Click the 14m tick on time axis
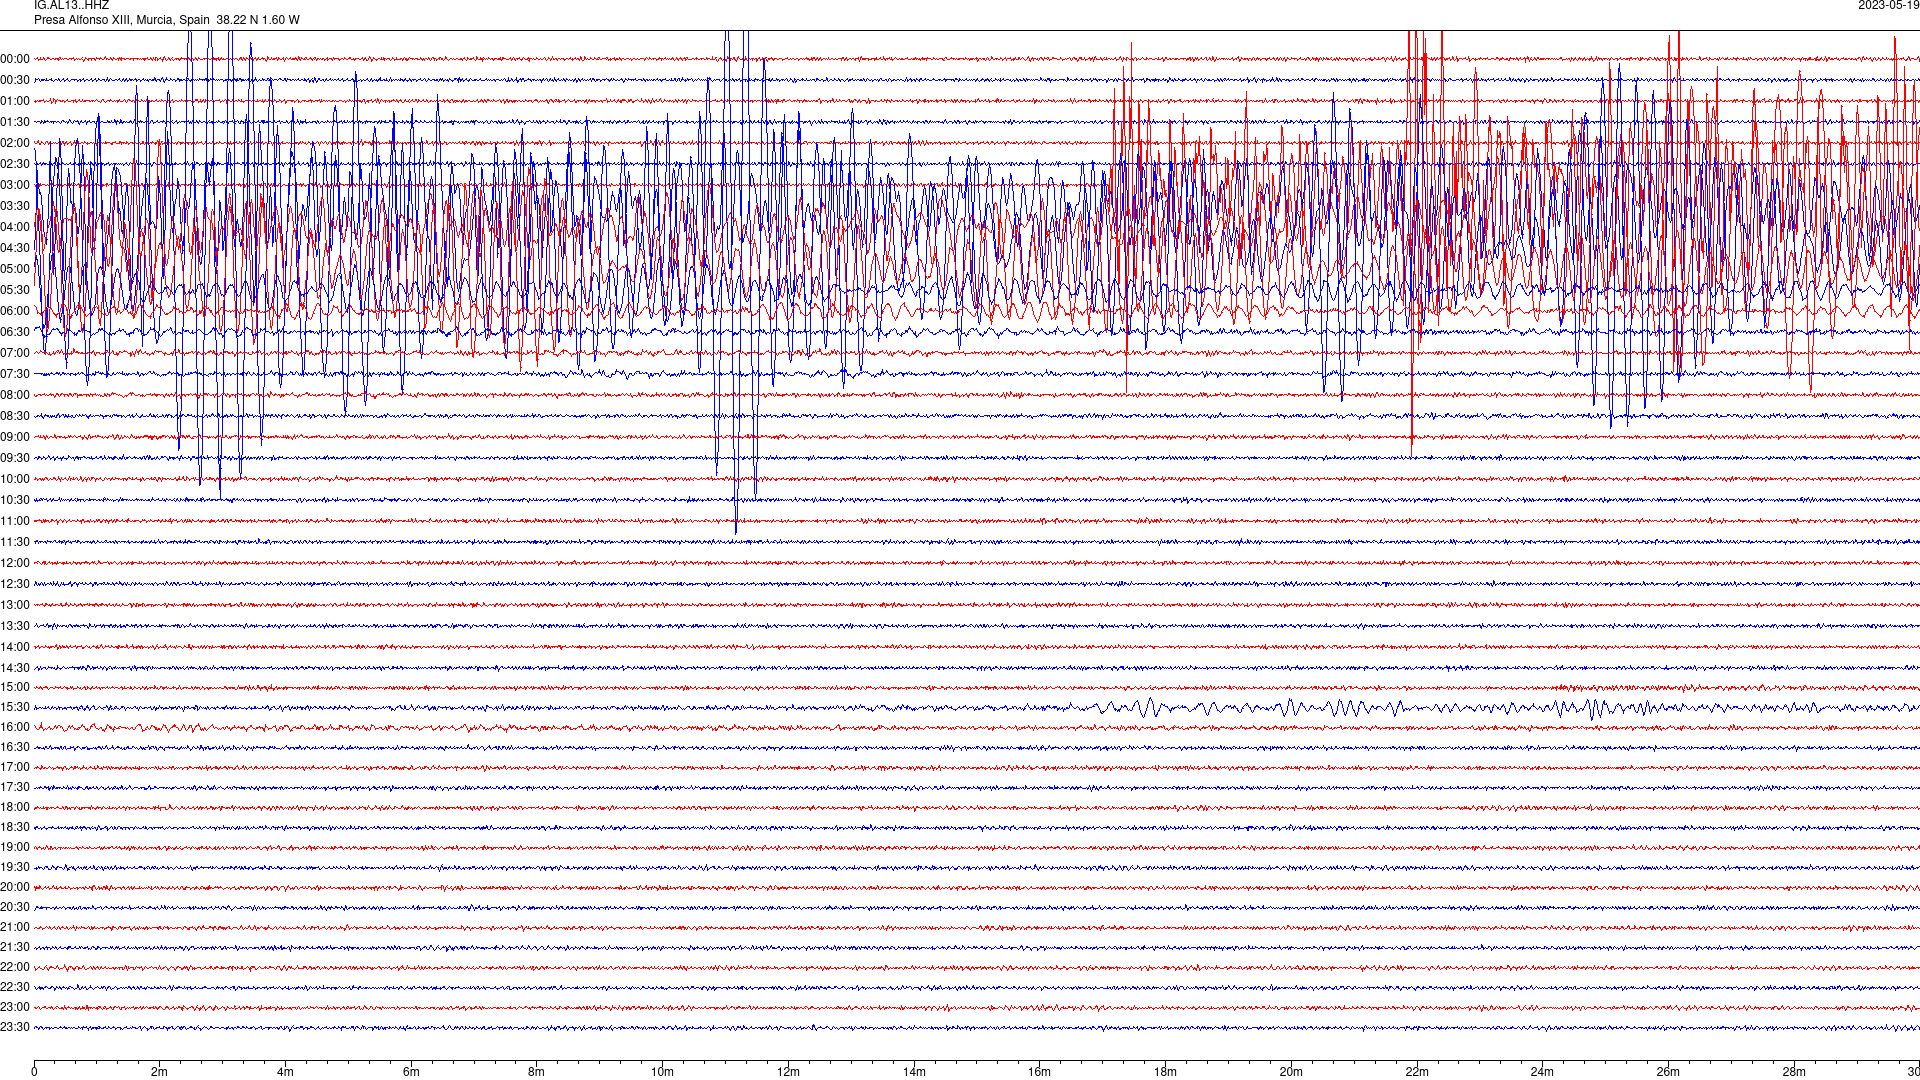Image resolution: width=1920 pixels, height=1080 pixels. coord(914,1072)
